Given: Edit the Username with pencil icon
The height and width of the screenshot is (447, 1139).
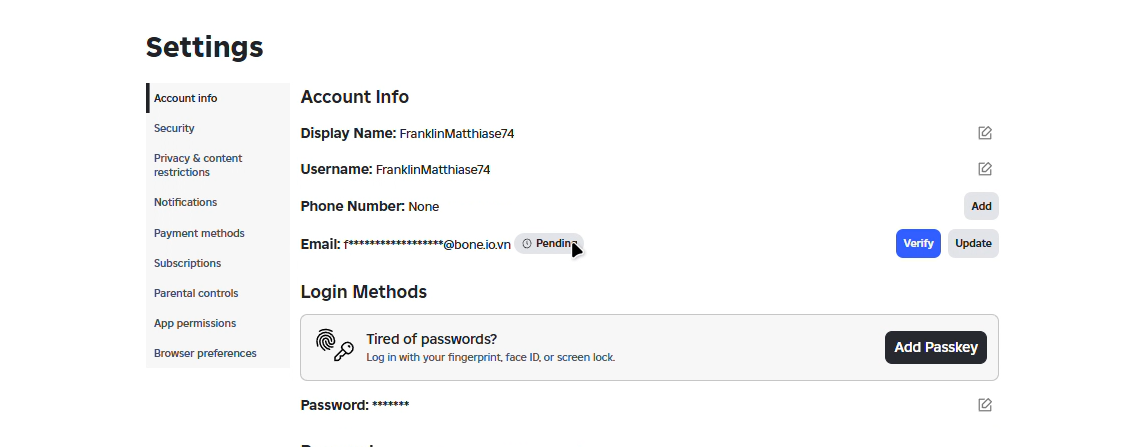Looking at the screenshot, I should (984, 169).
